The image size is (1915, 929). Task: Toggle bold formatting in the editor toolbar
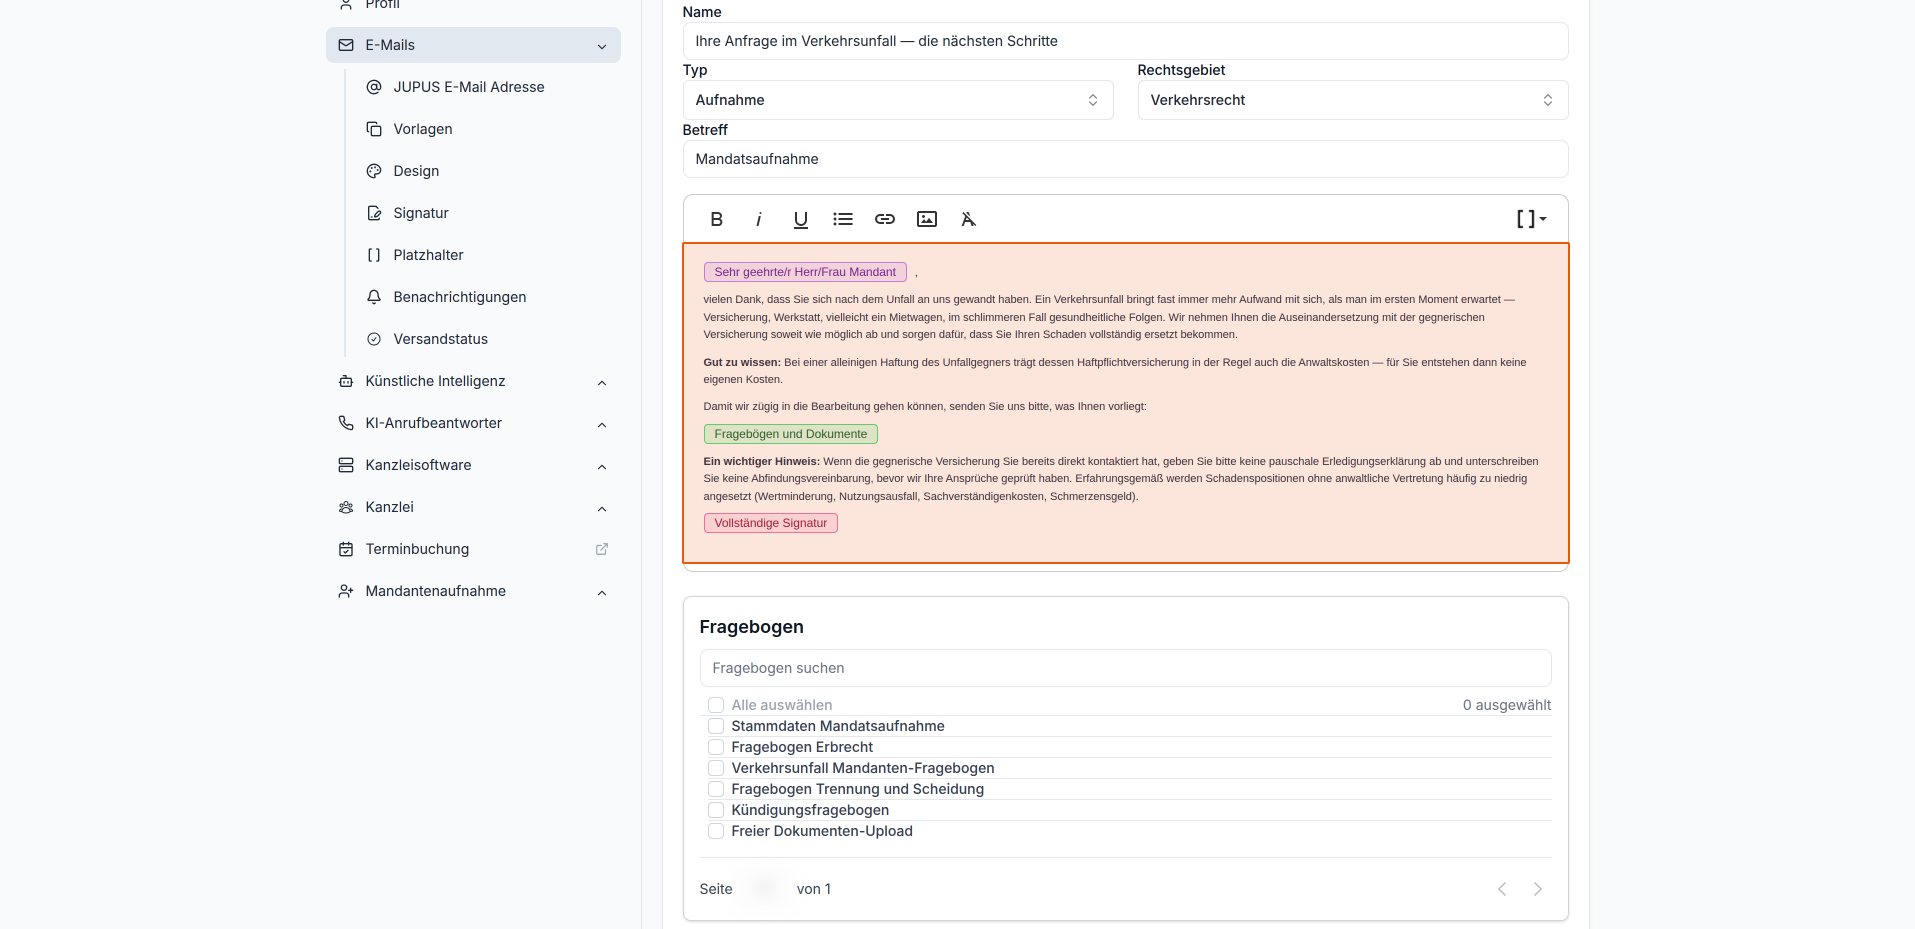716,219
